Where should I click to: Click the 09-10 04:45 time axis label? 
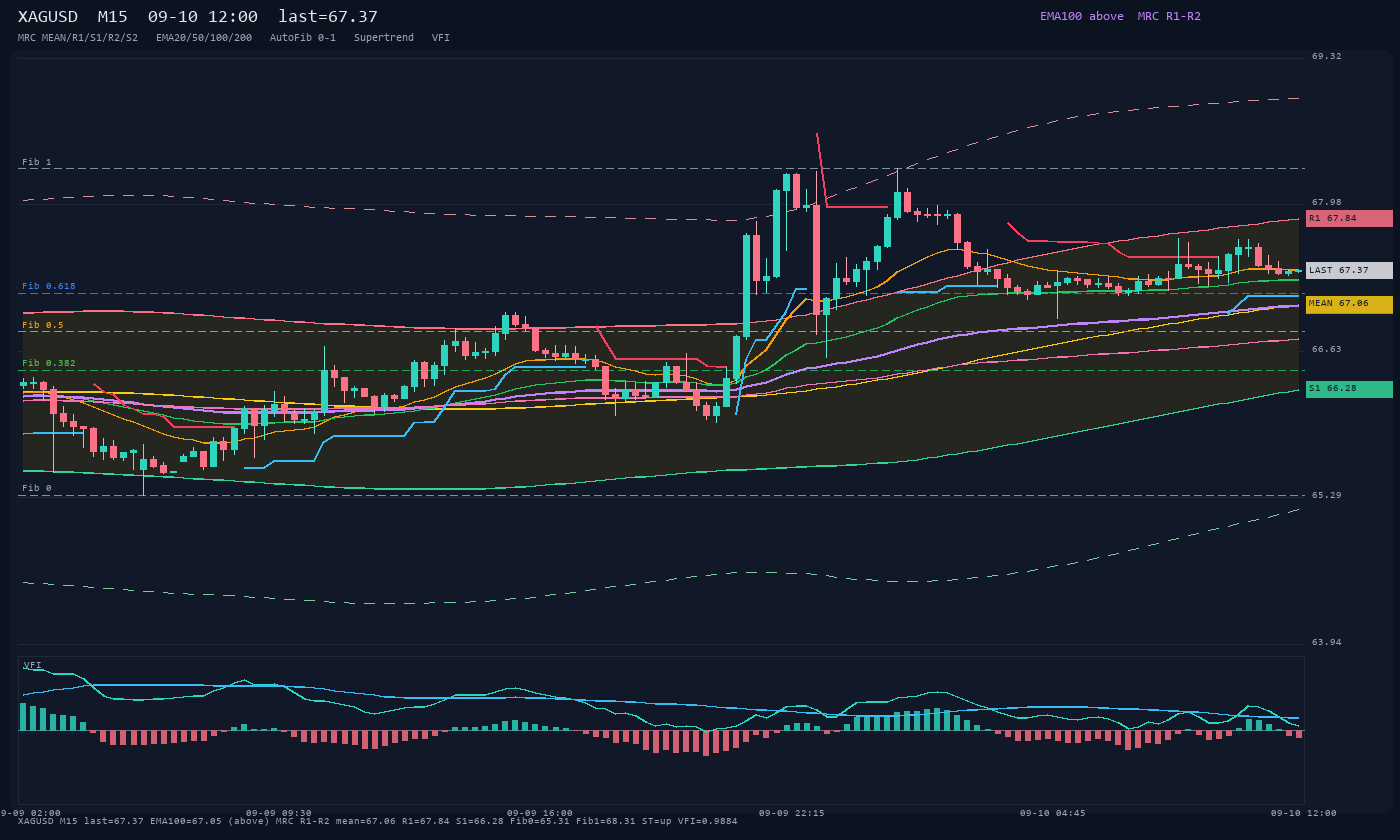point(1053,813)
